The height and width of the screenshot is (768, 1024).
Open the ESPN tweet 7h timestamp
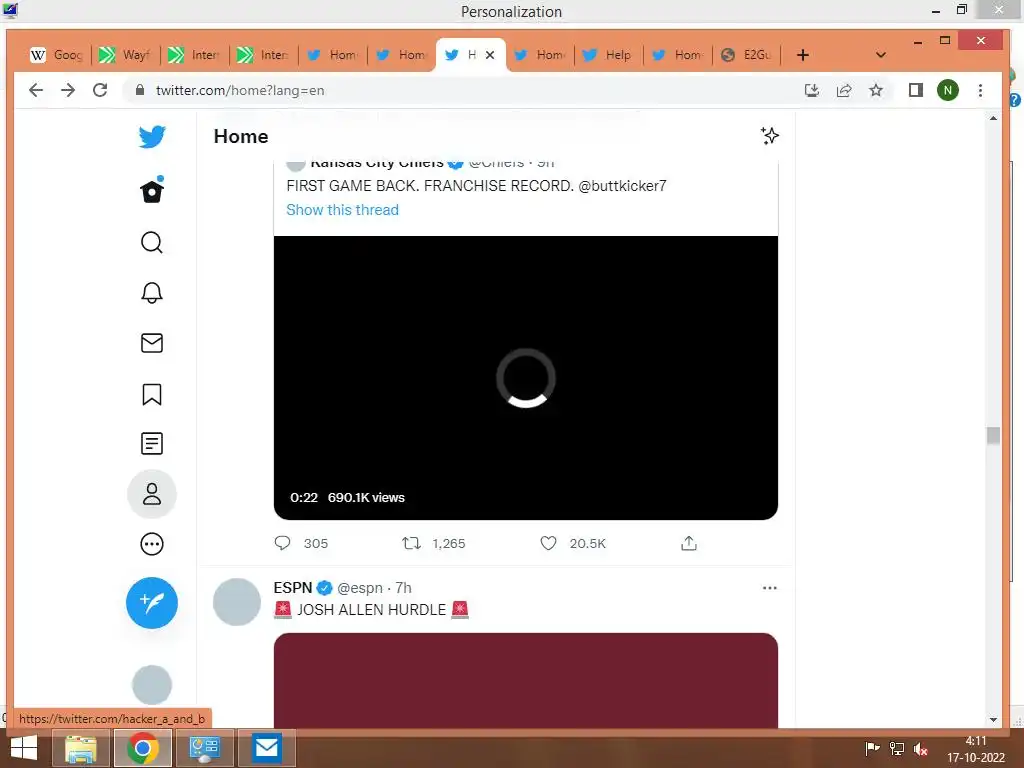click(x=404, y=588)
